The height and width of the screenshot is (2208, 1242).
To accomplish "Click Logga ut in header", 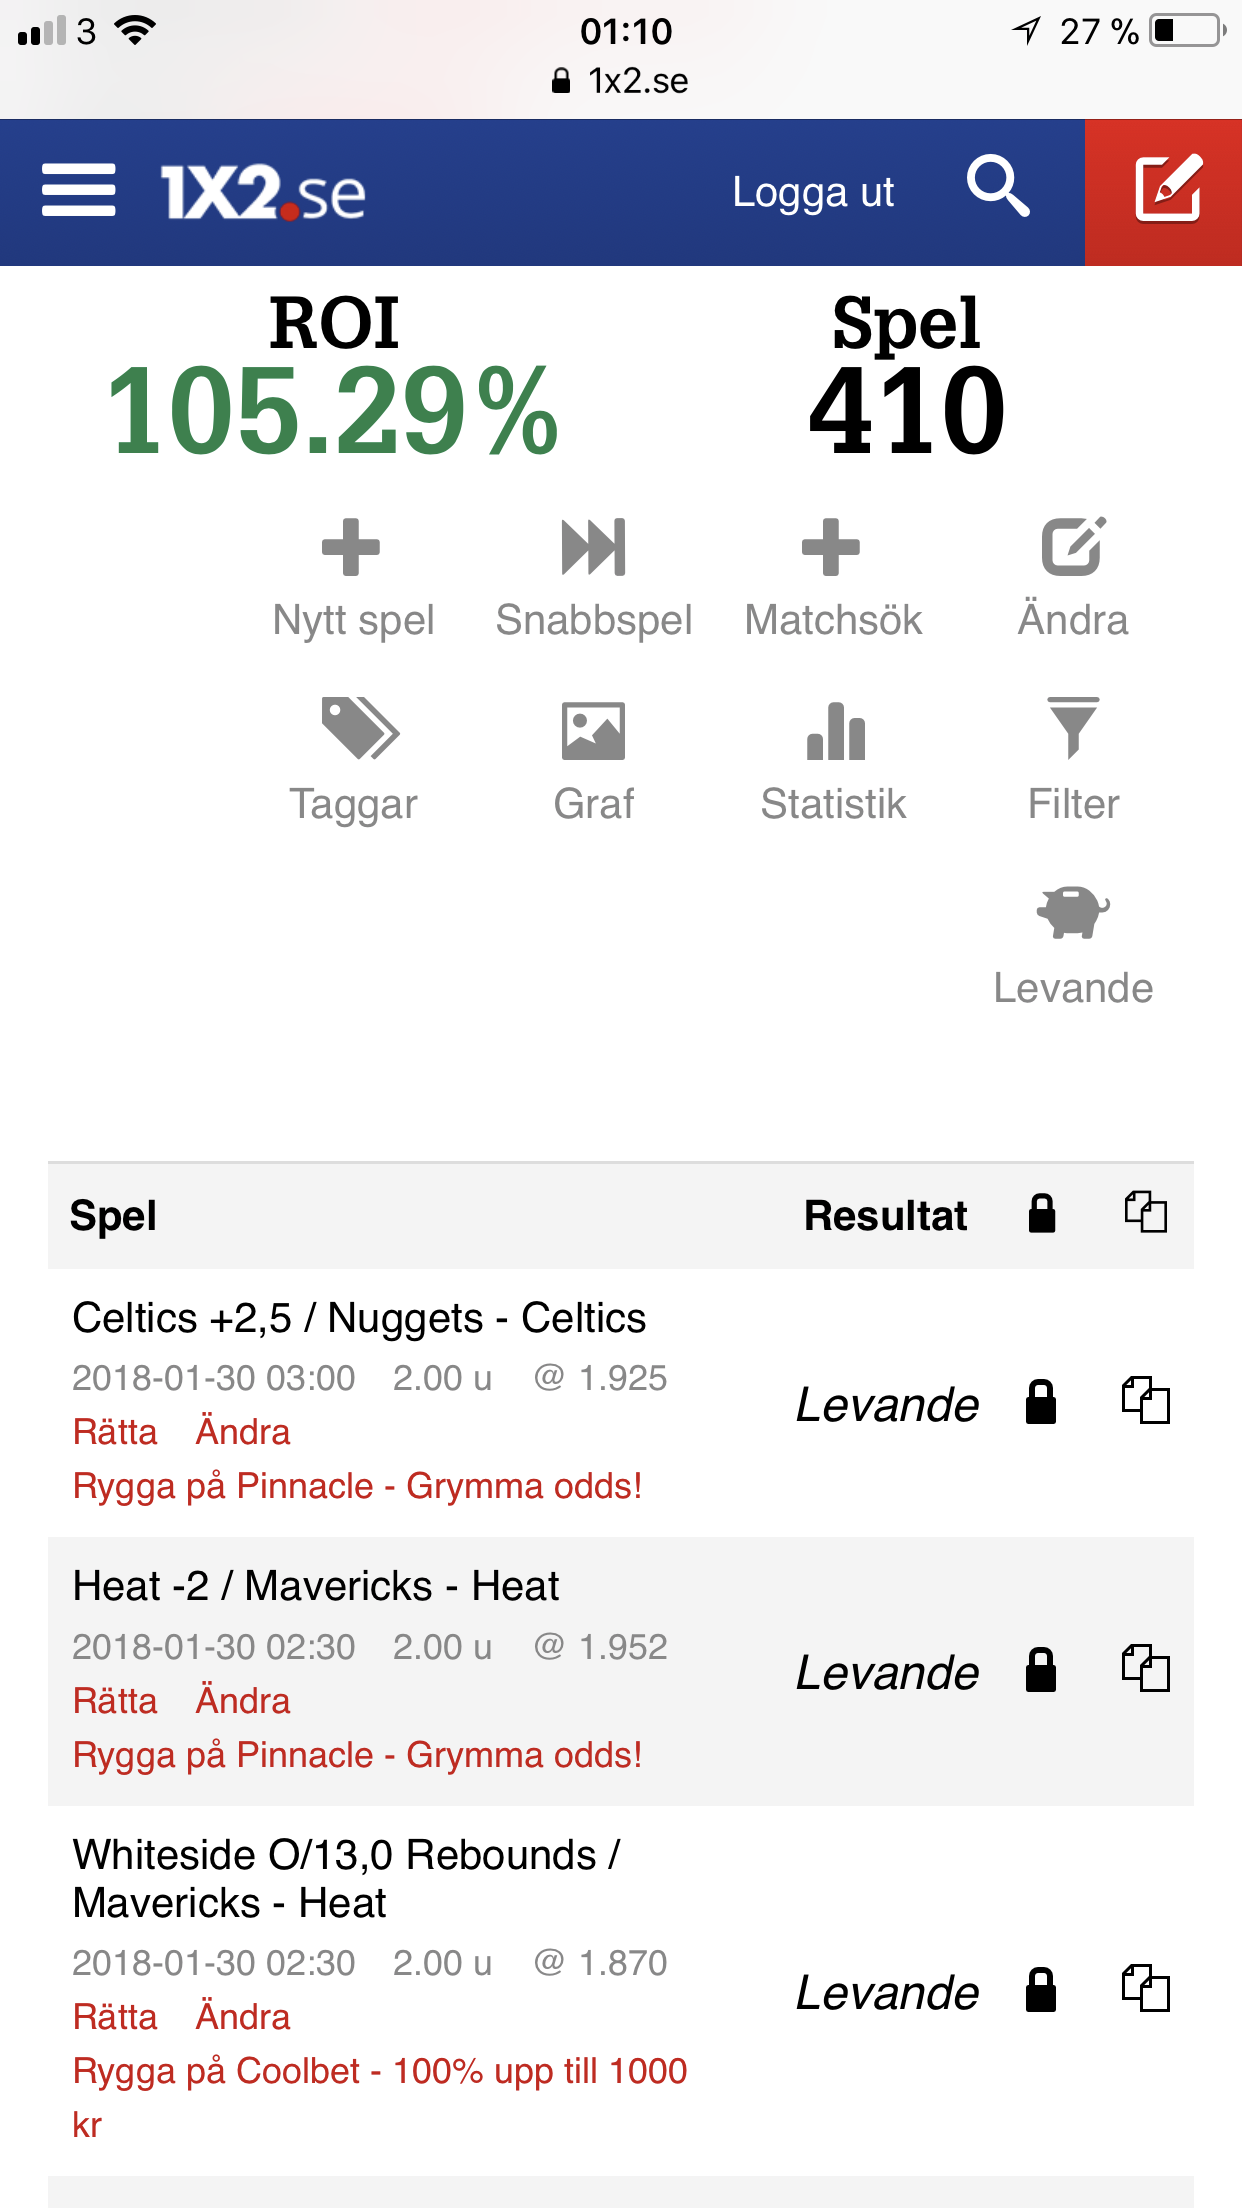I will point(813,192).
